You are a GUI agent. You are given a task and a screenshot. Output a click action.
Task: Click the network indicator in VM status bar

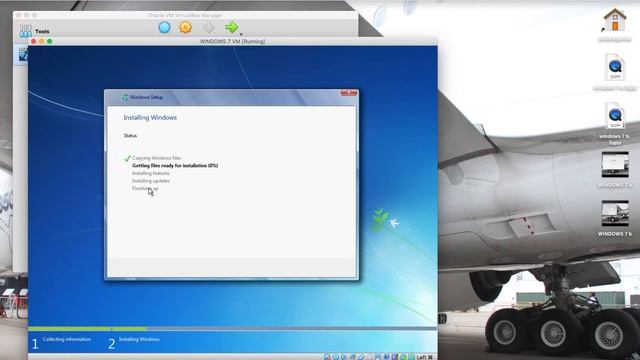tap(353, 357)
